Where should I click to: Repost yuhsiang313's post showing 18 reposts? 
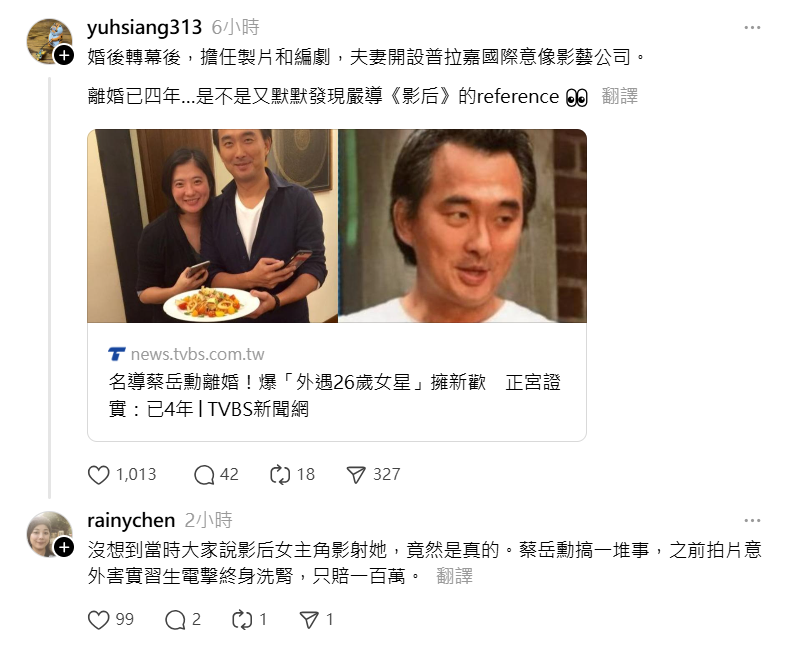tap(280, 474)
